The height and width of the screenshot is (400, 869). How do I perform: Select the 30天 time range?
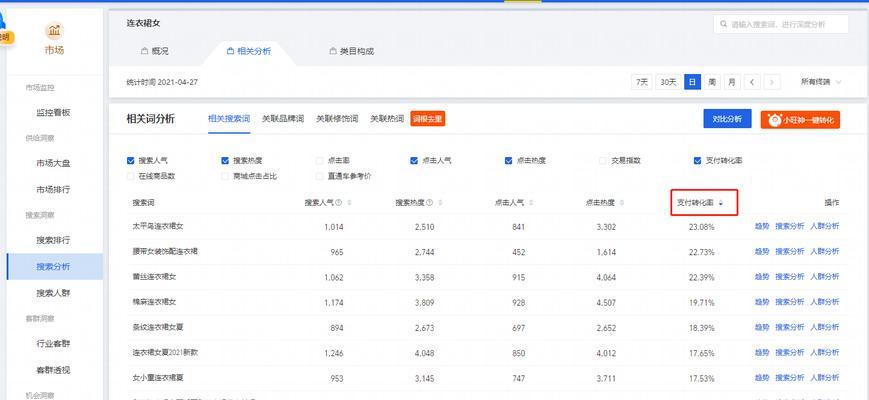click(668, 82)
